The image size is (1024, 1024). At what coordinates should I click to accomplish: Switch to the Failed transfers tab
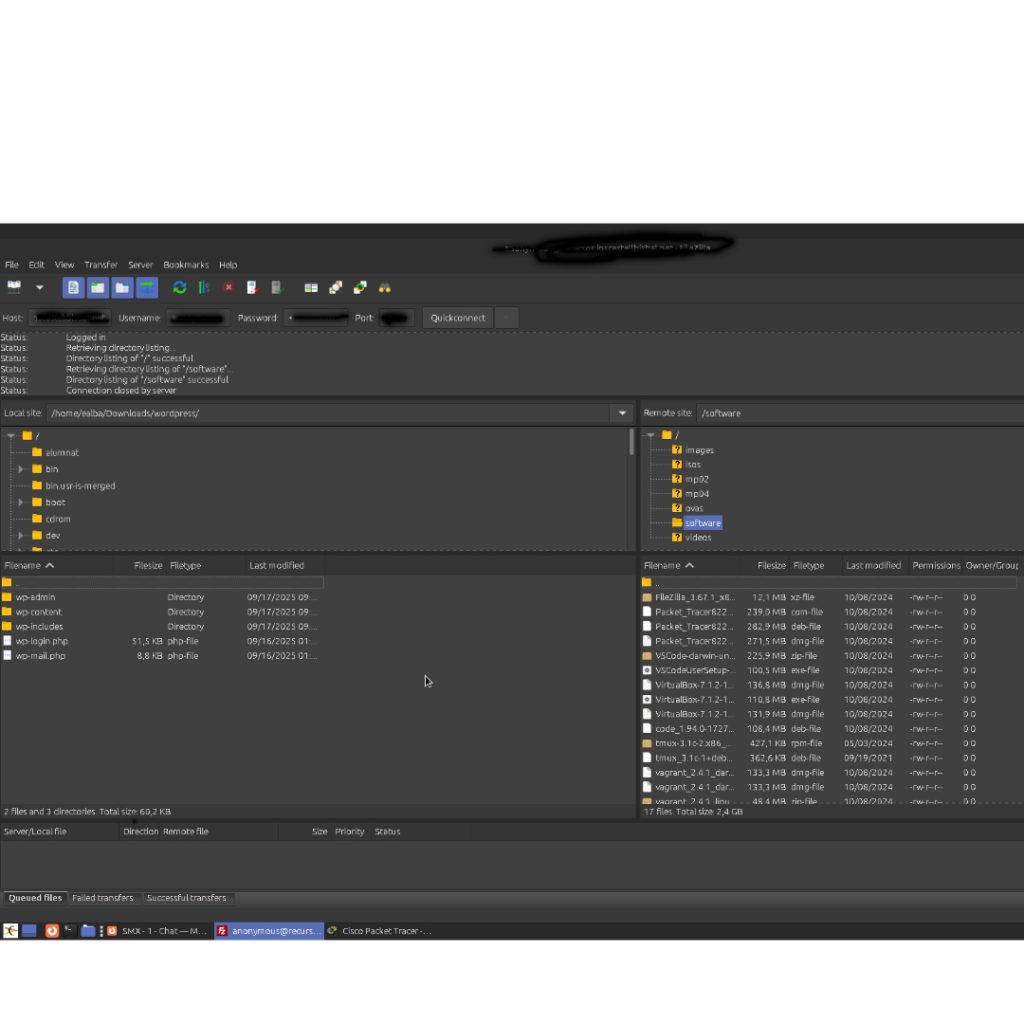click(102, 898)
